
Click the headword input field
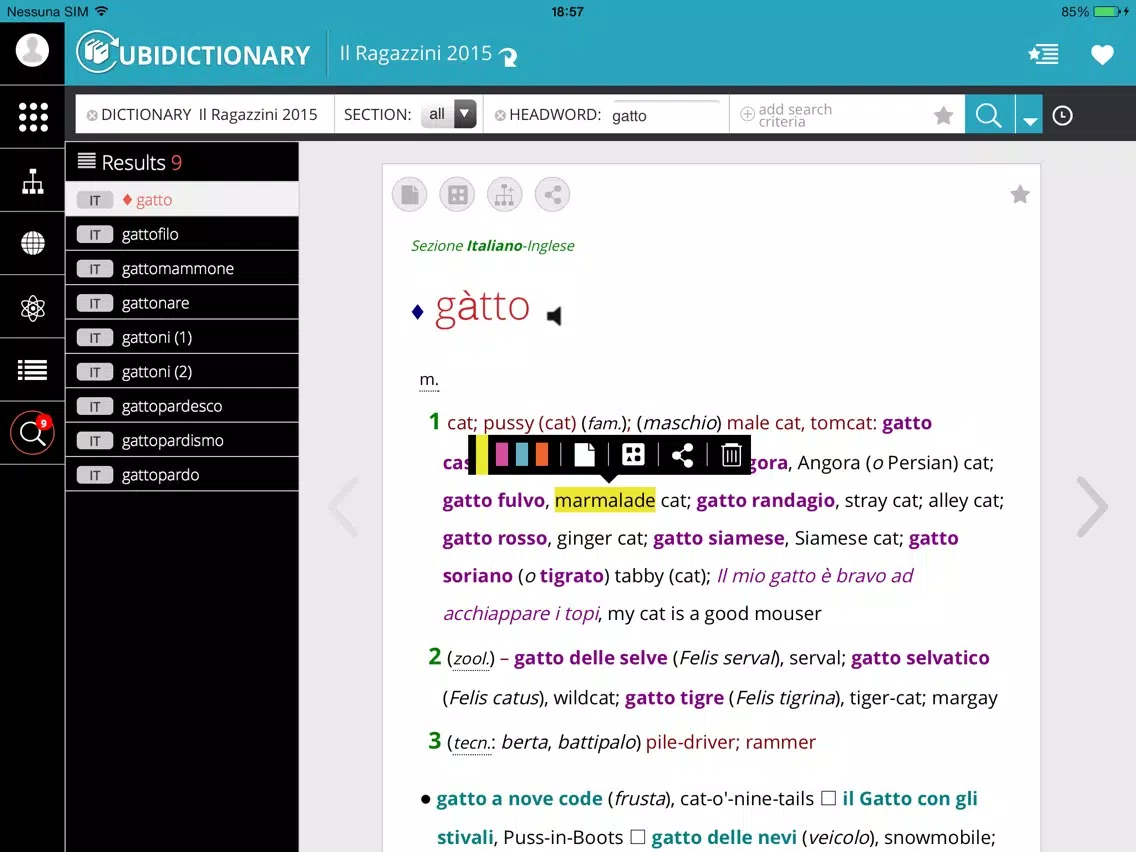[666, 115]
